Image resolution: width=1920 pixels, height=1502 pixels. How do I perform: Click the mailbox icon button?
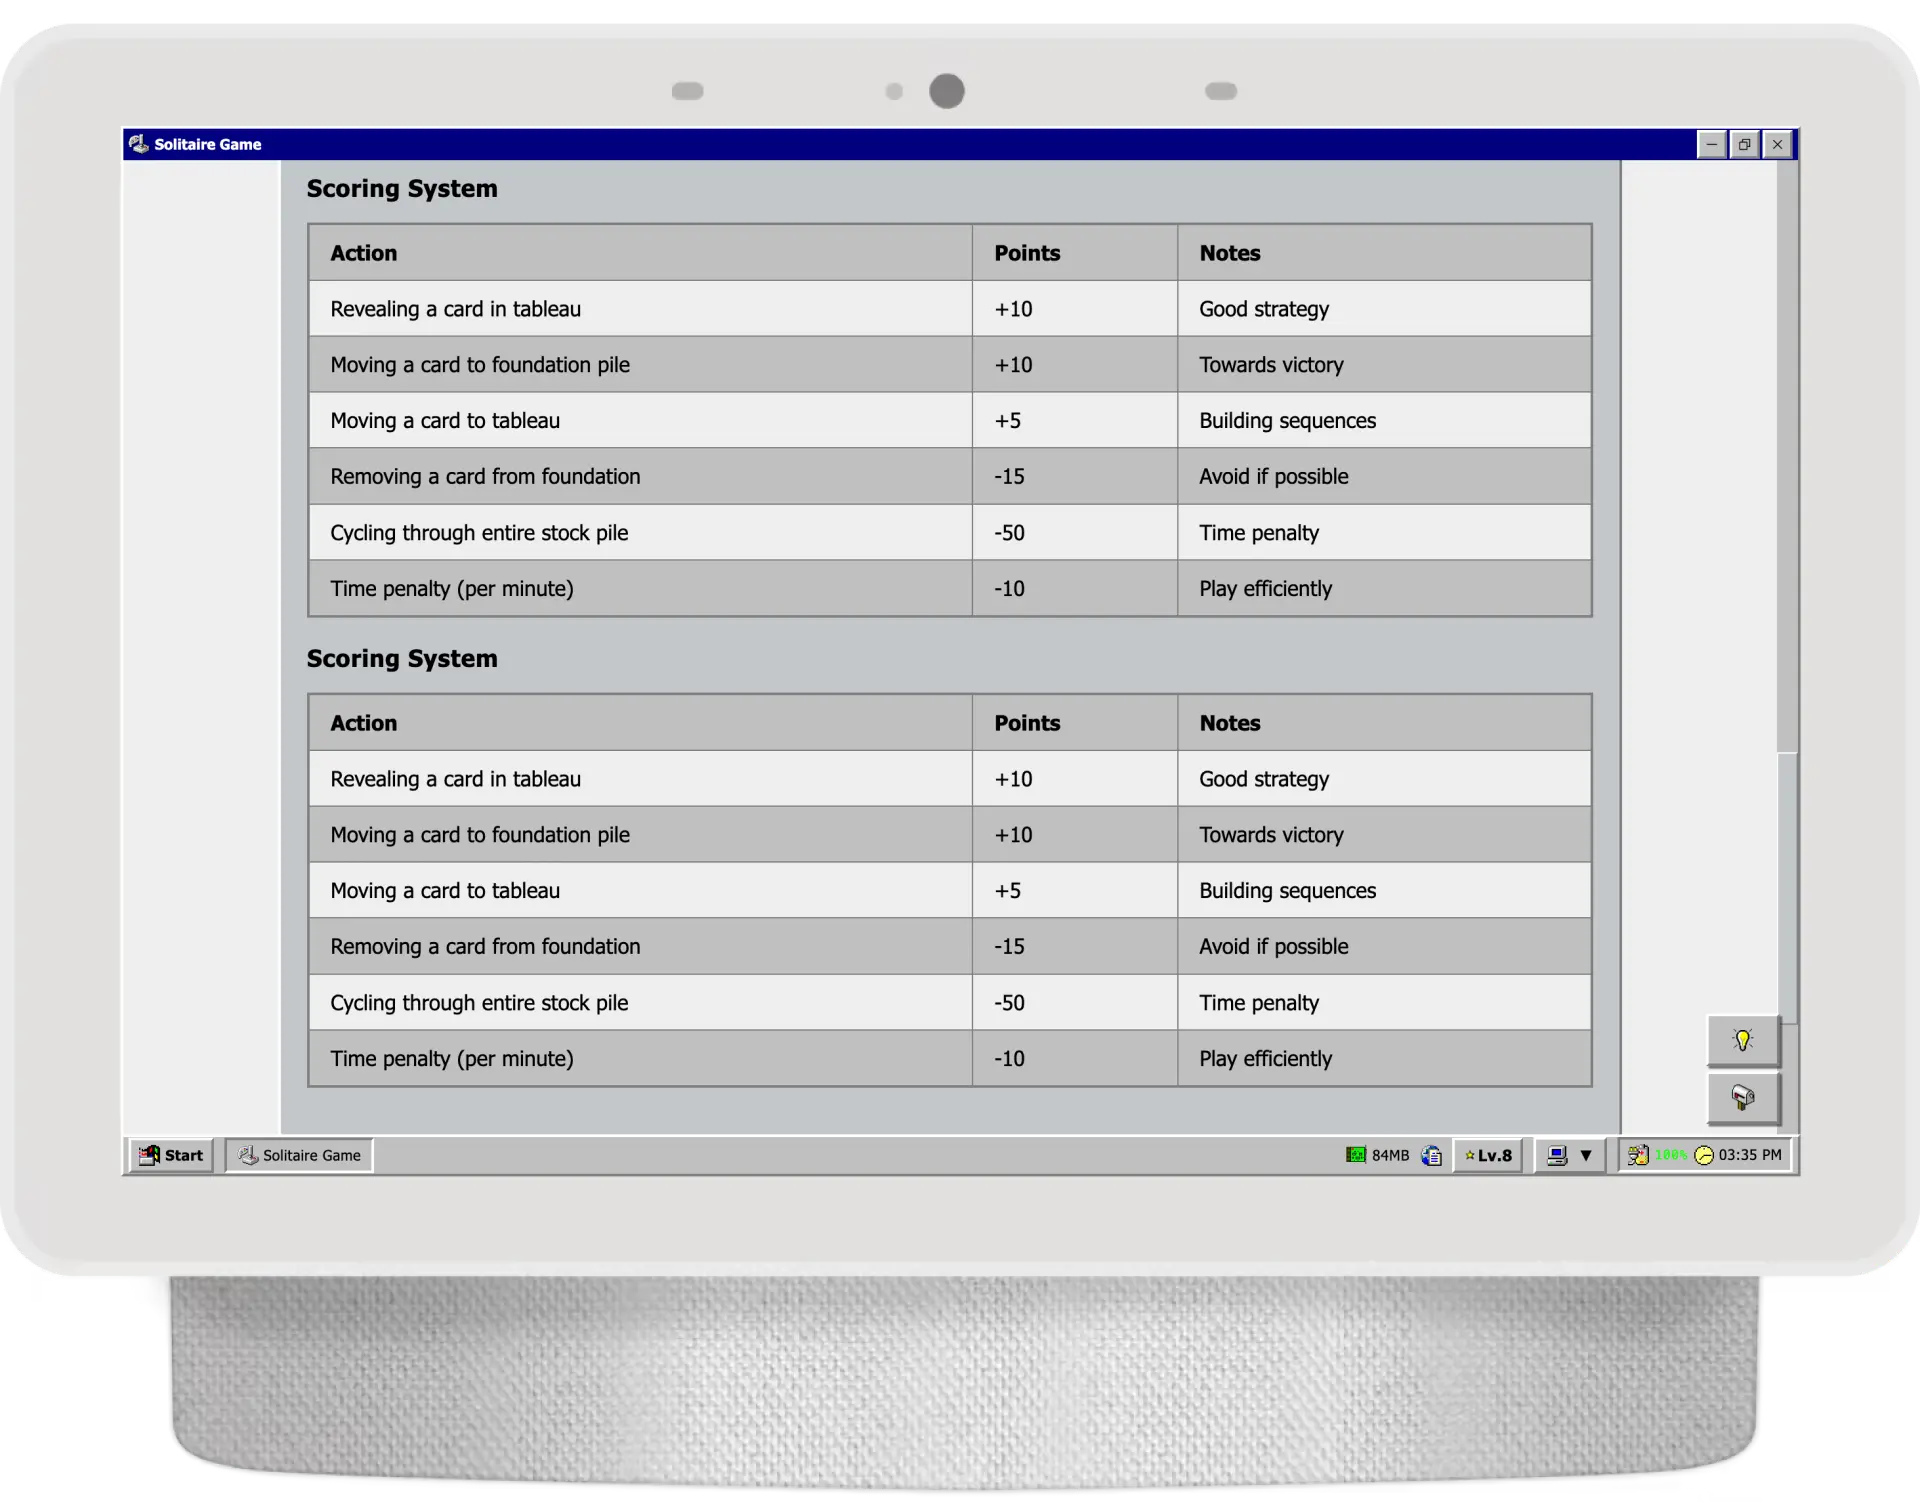click(x=1743, y=1098)
